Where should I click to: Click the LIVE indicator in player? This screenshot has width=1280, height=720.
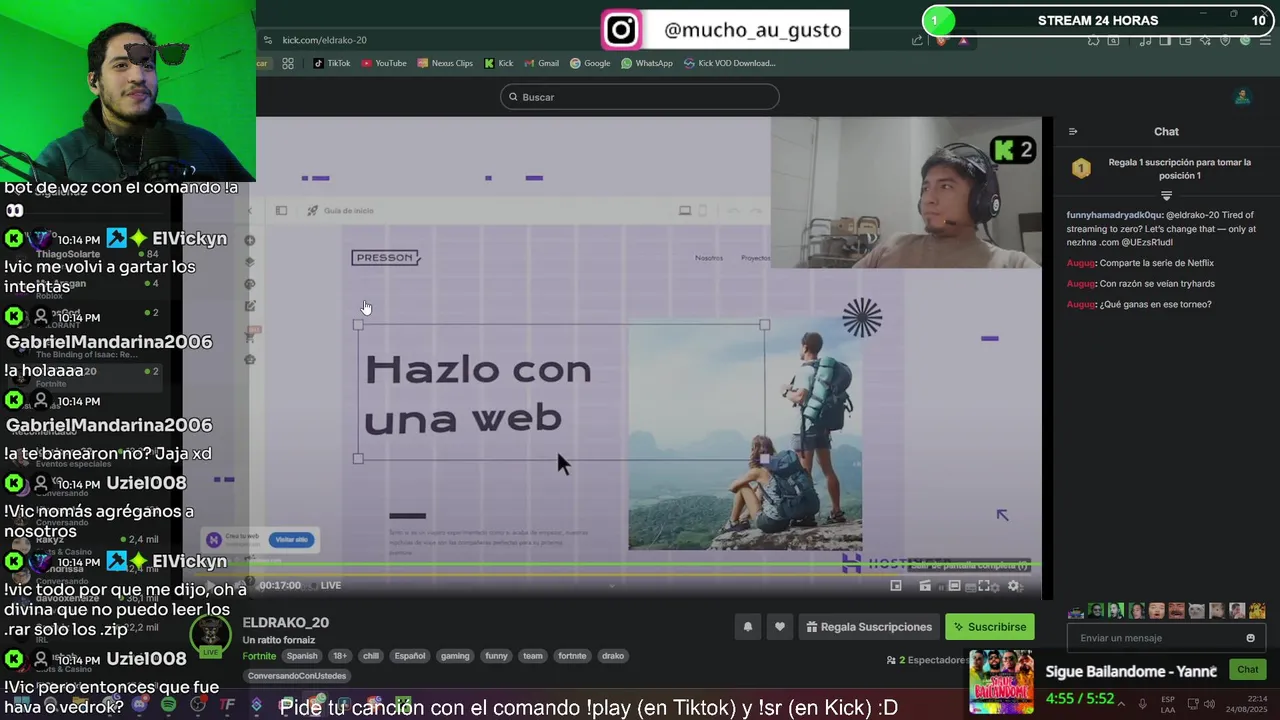(x=326, y=585)
